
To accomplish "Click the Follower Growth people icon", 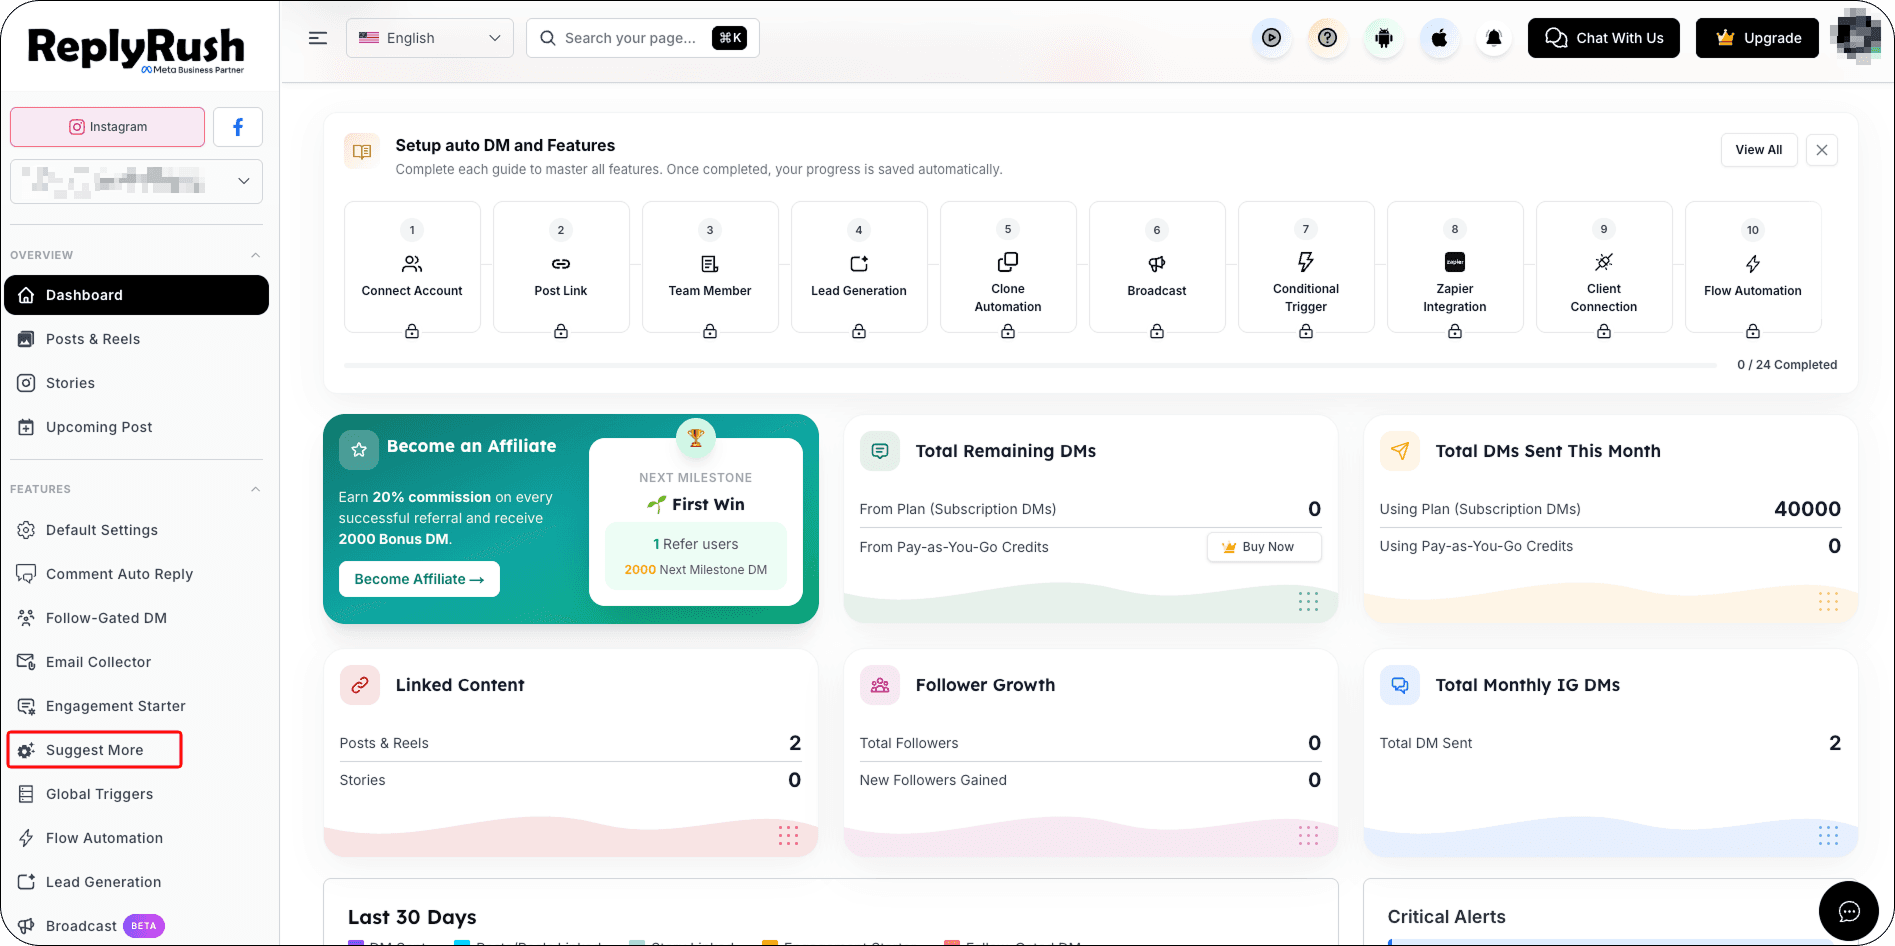I will click(x=880, y=685).
